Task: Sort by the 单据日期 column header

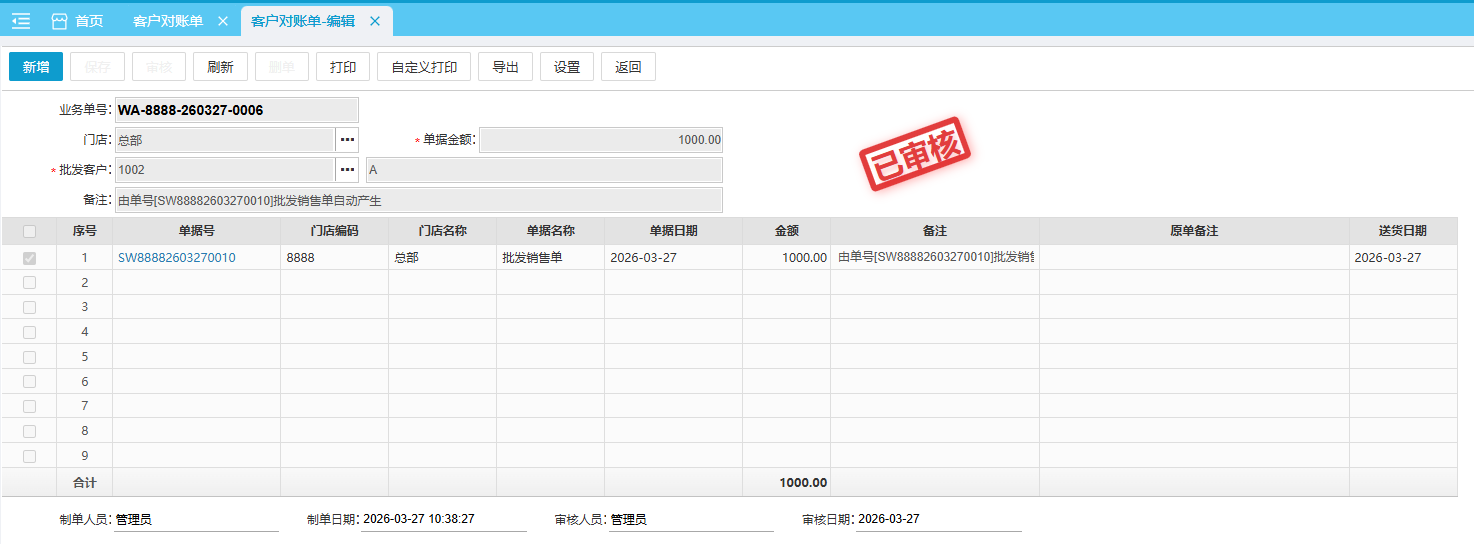Action: point(673,231)
